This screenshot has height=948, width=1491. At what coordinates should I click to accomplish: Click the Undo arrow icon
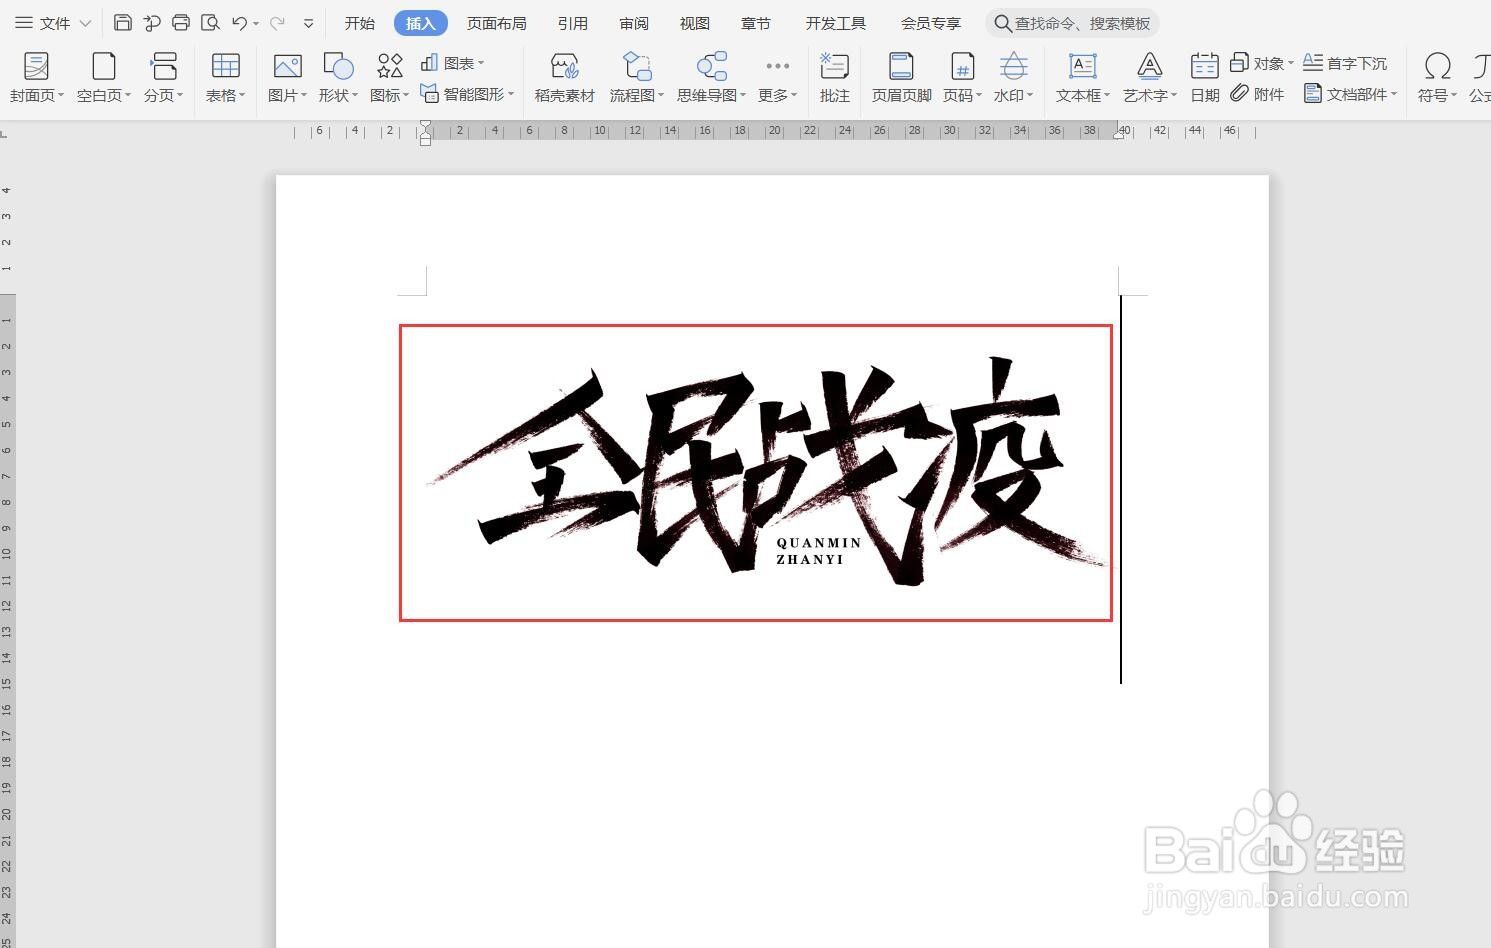239,22
